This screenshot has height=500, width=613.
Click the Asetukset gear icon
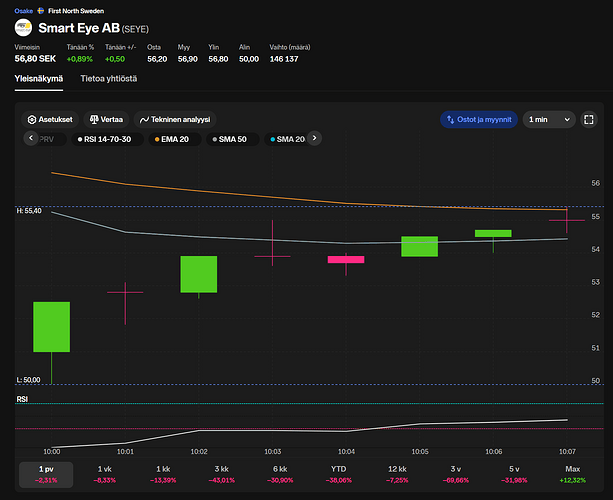point(32,120)
